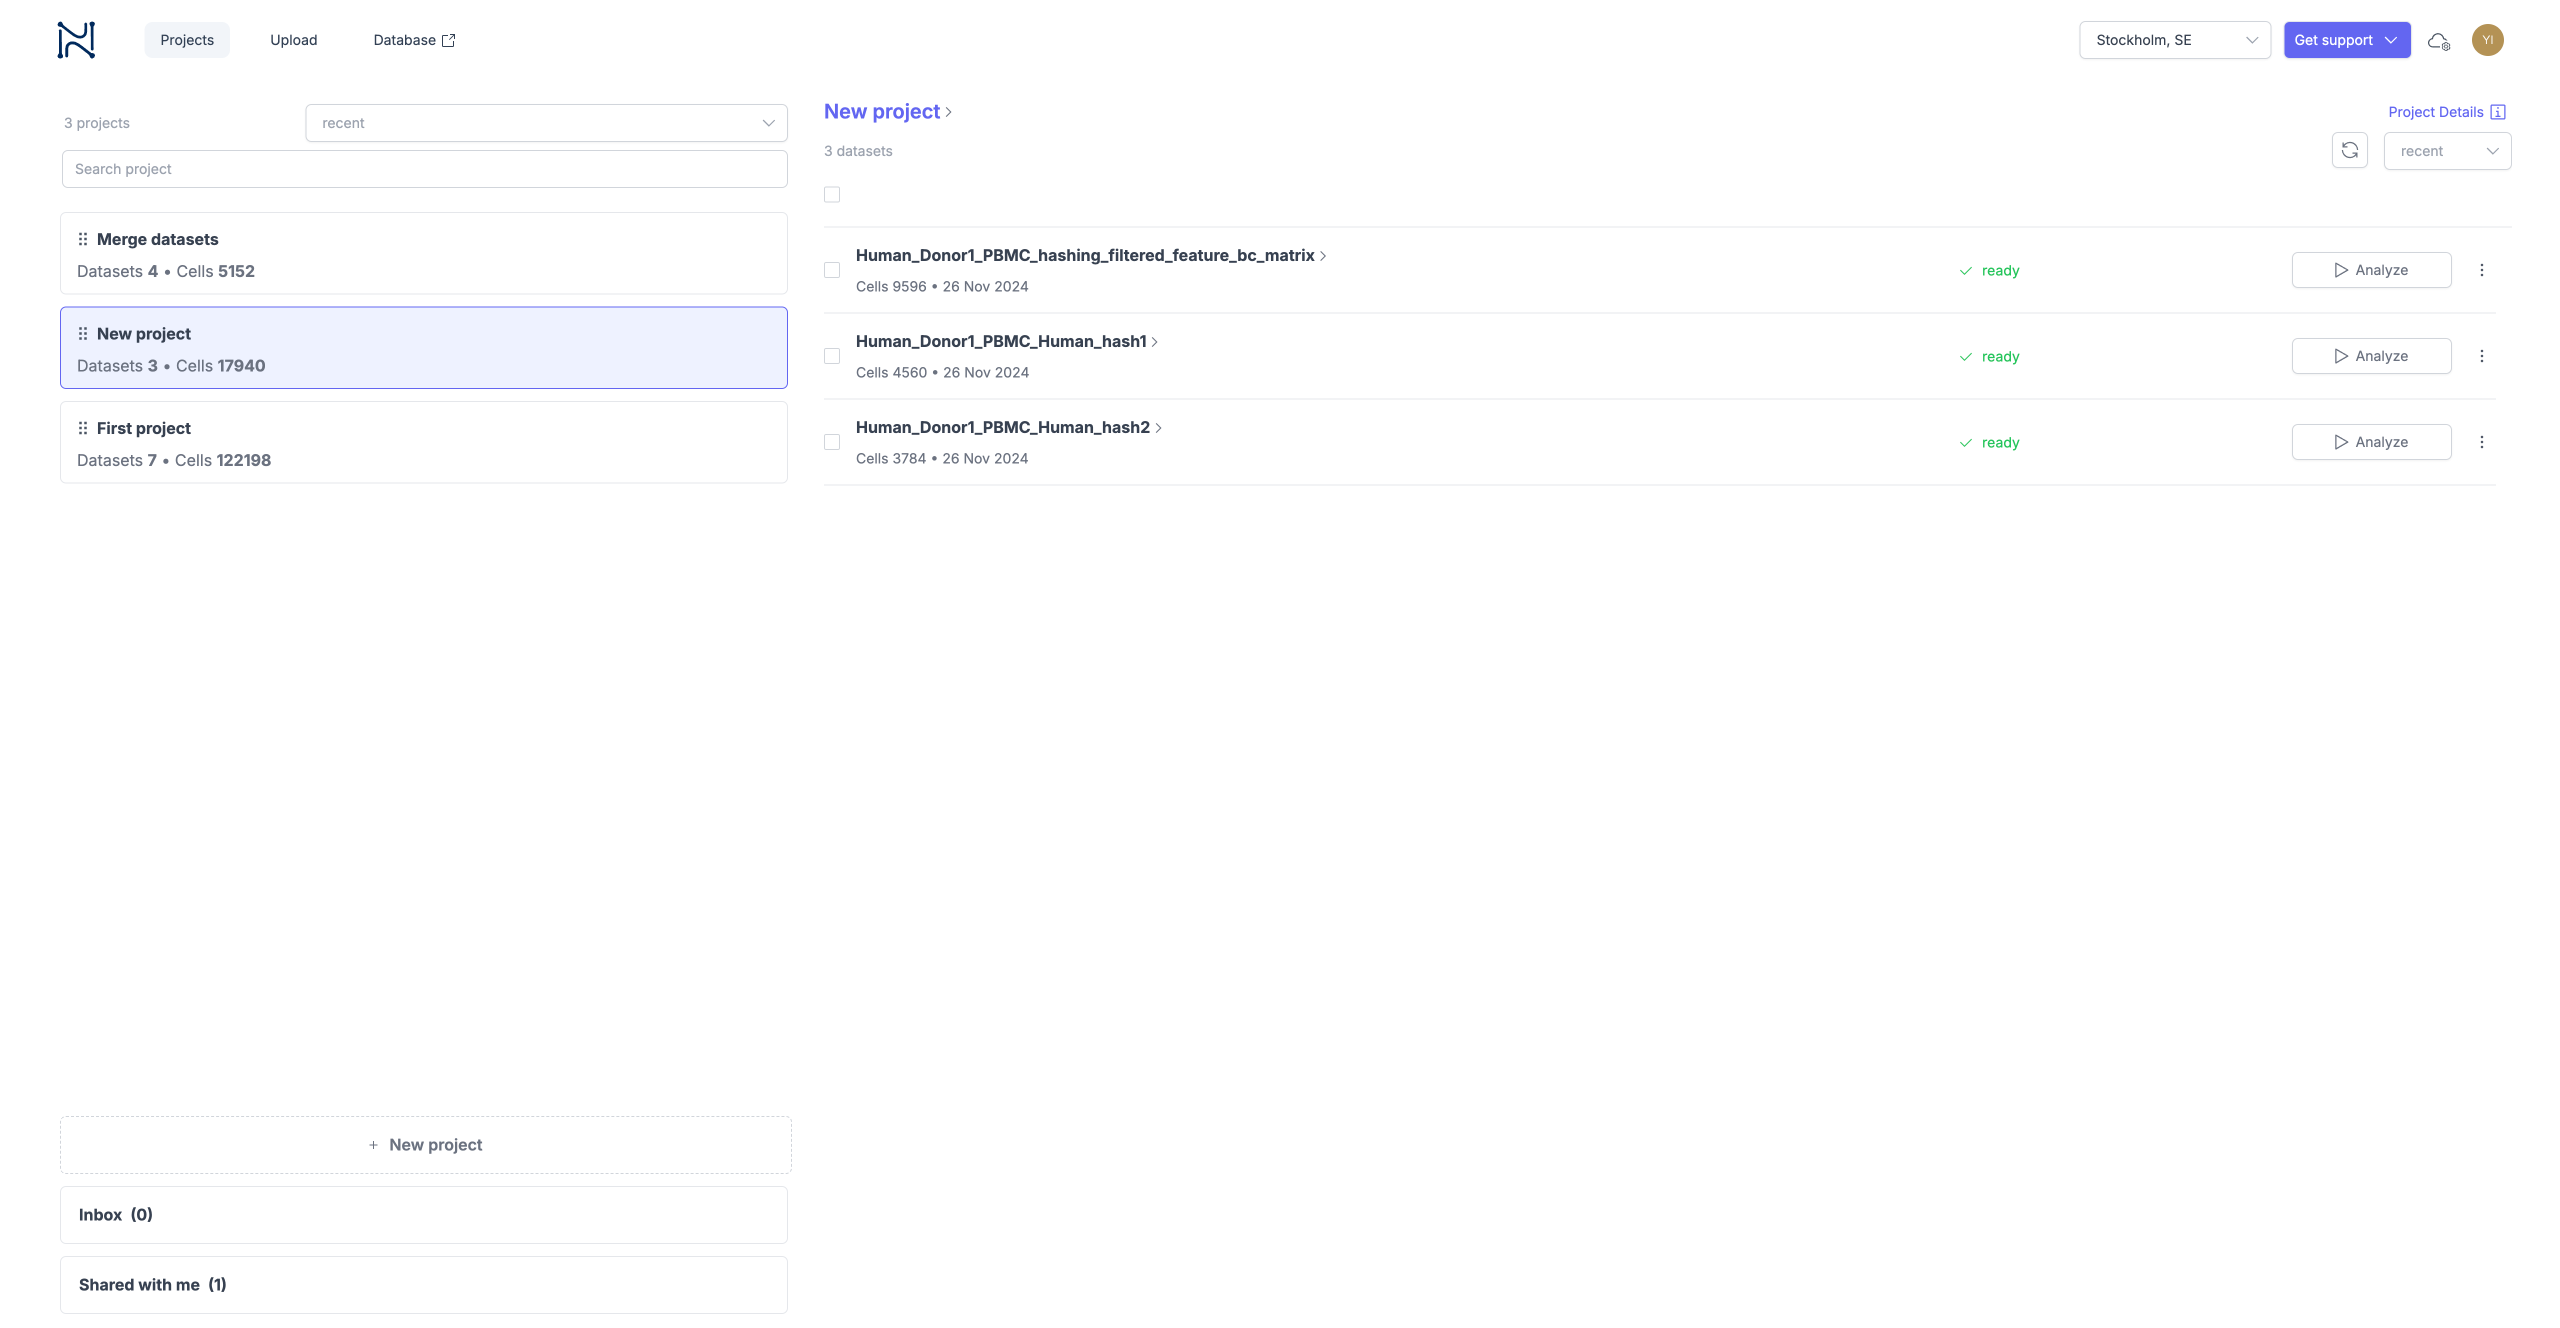Open three-dot menu for Human_hash1 dataset
This screenshot has height=1328, width=2560.
[2481, 356]
